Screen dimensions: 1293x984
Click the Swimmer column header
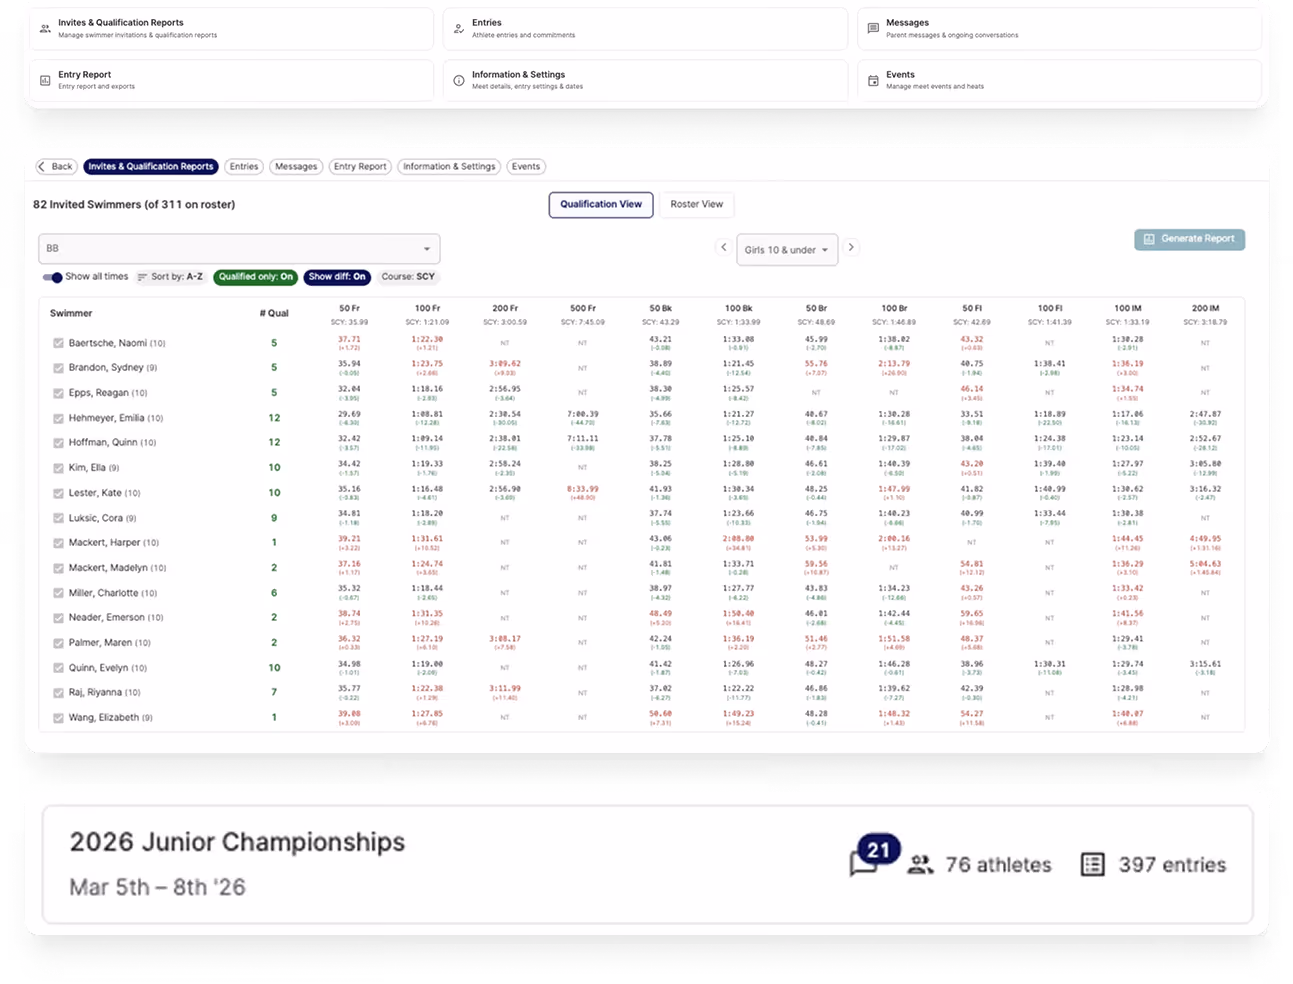[71, 313]
